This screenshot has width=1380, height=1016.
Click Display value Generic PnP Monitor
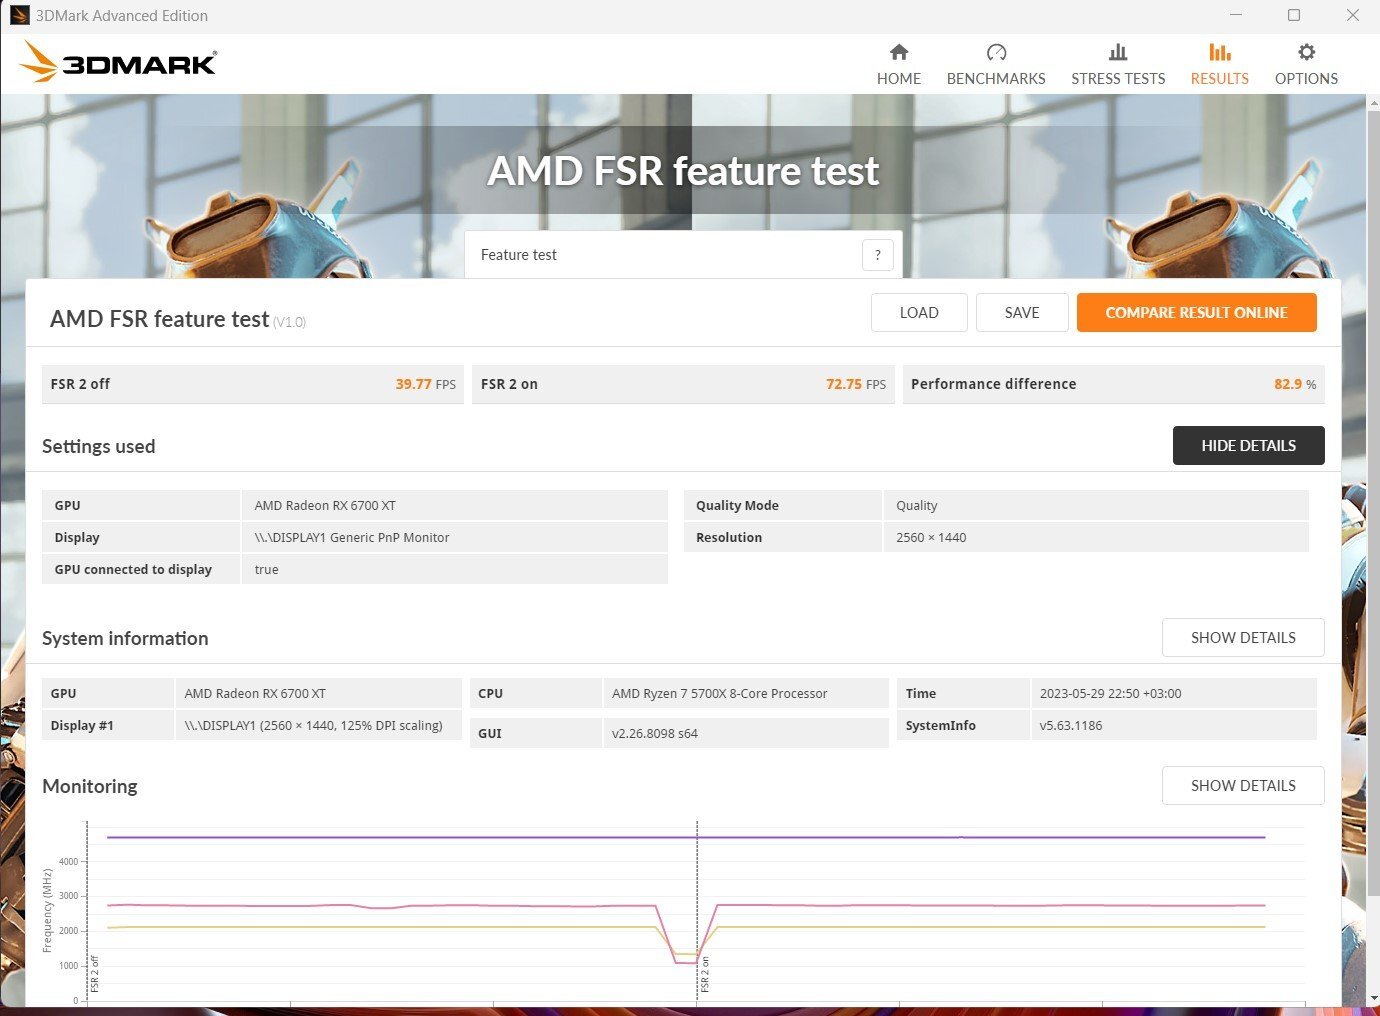351,537
